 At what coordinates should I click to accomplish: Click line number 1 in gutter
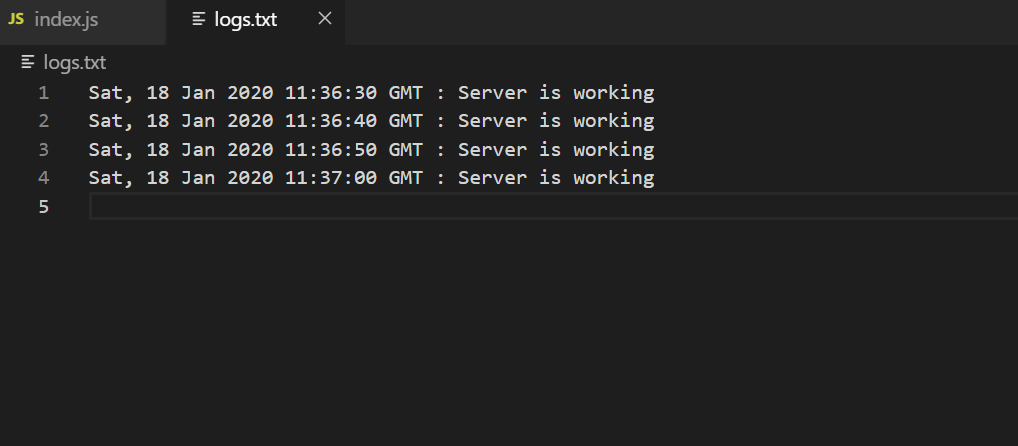[x=43, y=94]
